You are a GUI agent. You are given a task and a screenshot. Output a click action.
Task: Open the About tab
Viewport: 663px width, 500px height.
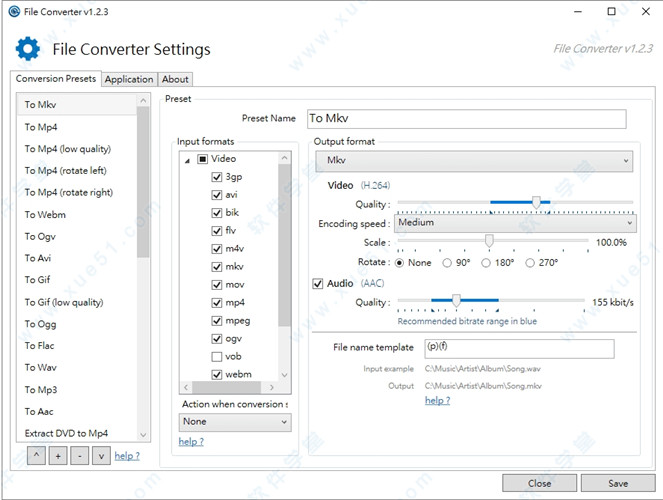pyautogui.click(x=175, y=79)
